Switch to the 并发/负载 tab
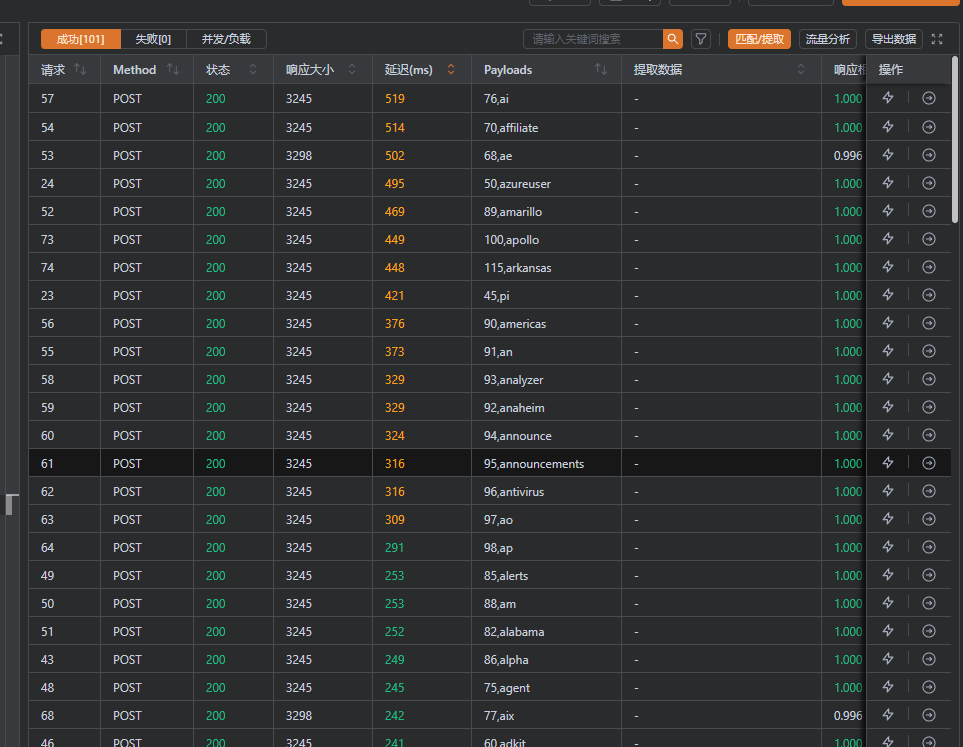Viewport: 963px width, 747px height. click(226, 39)
